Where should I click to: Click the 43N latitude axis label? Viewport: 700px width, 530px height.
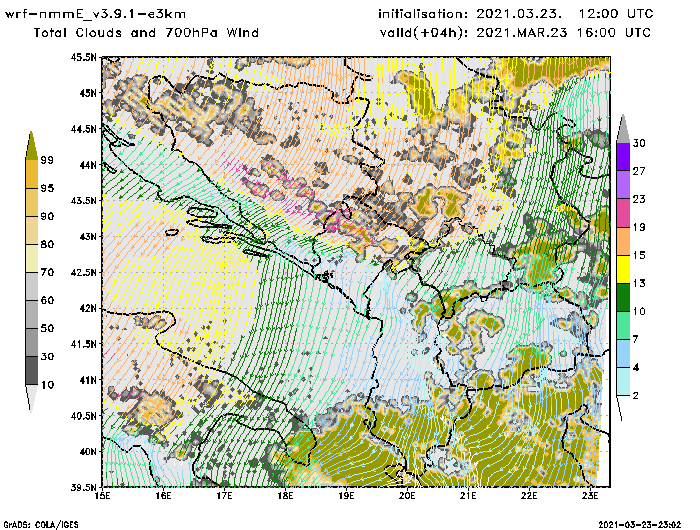88,236
